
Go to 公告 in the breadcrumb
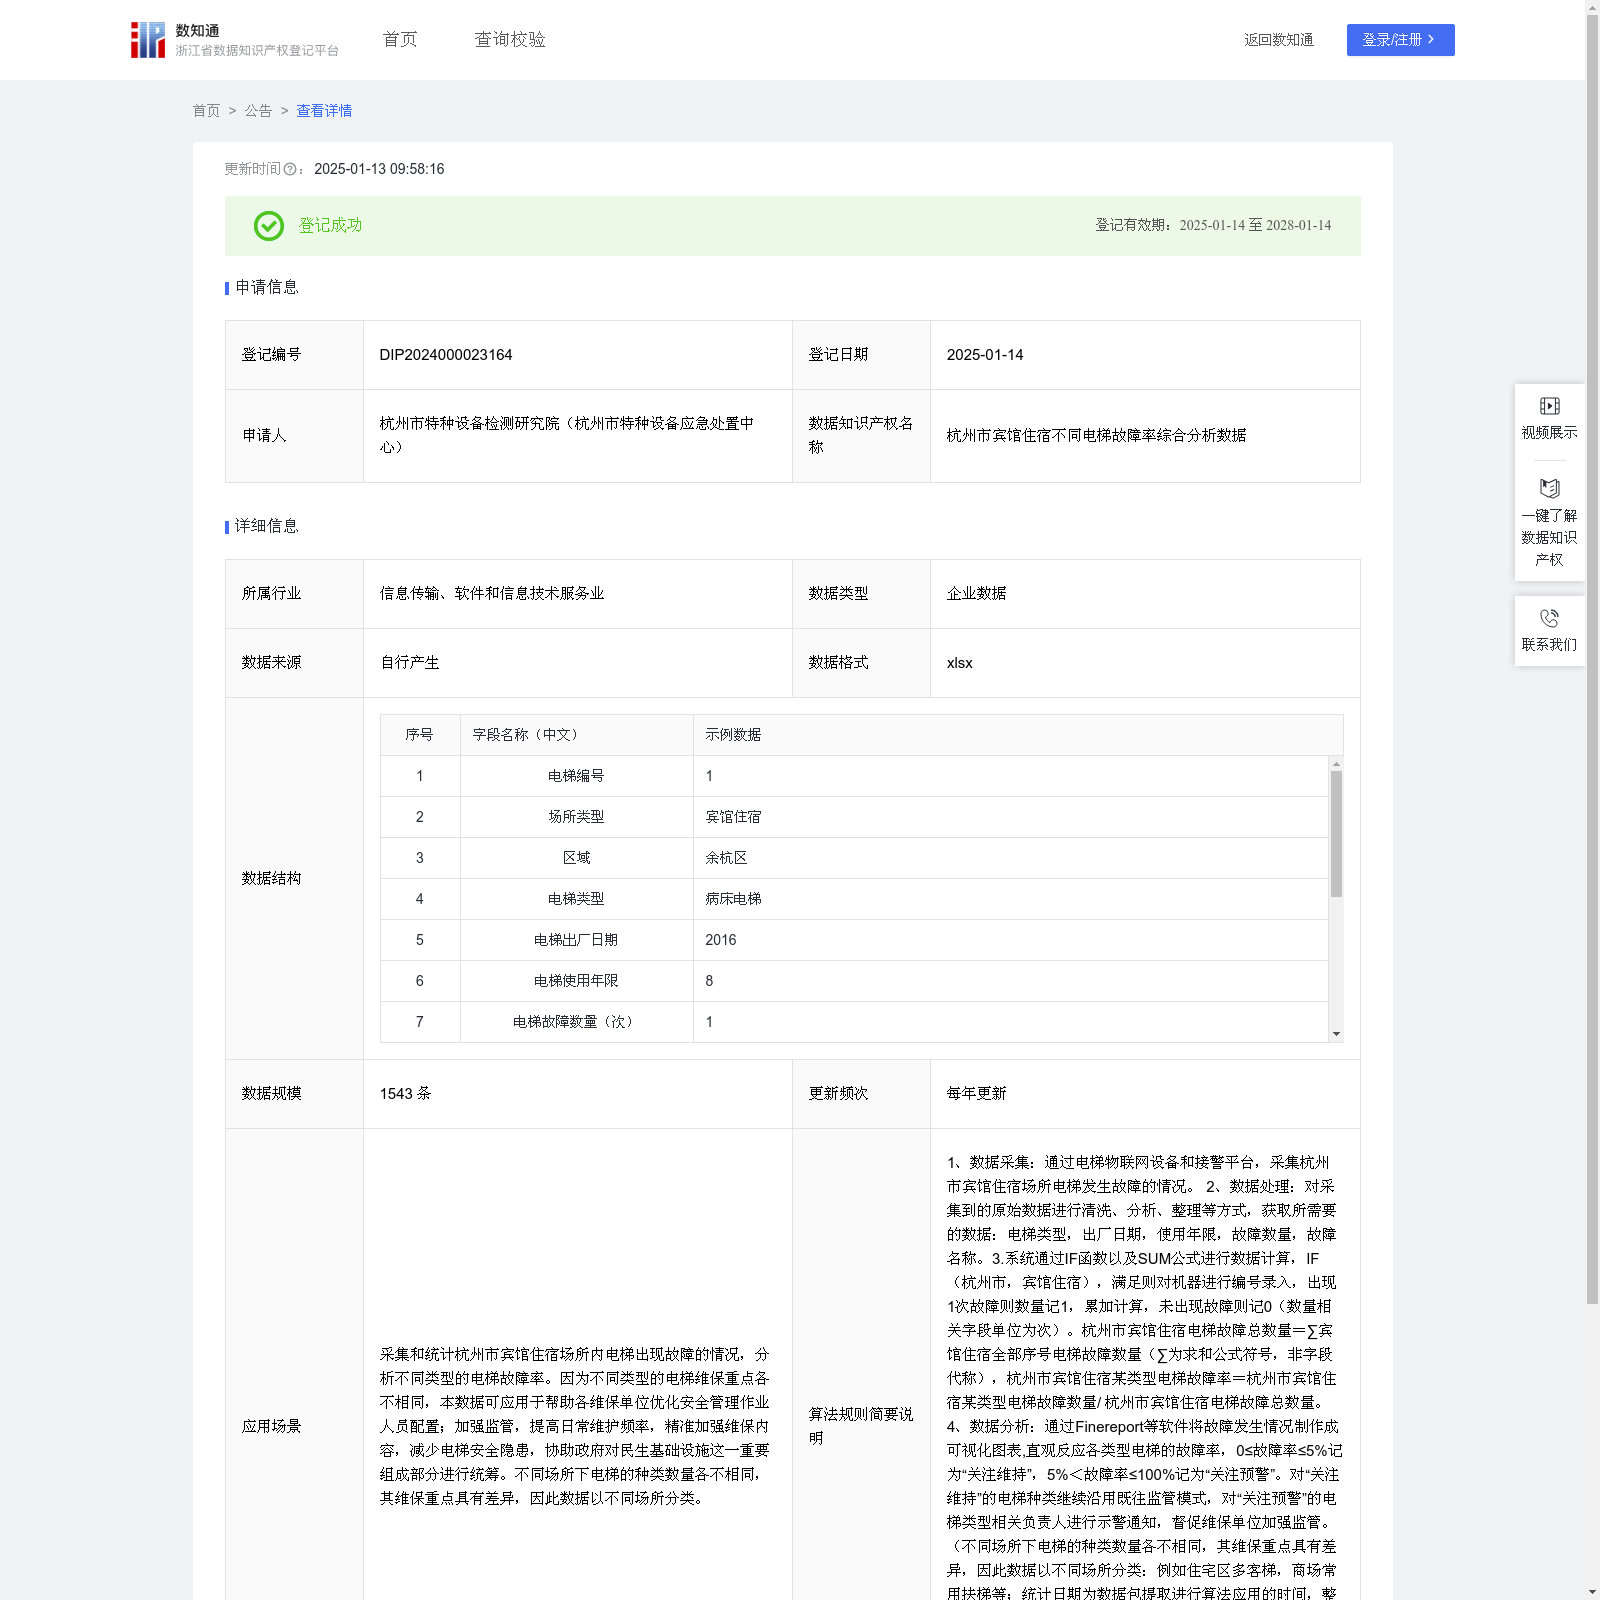pyautogui.click(x=258, y=111)
